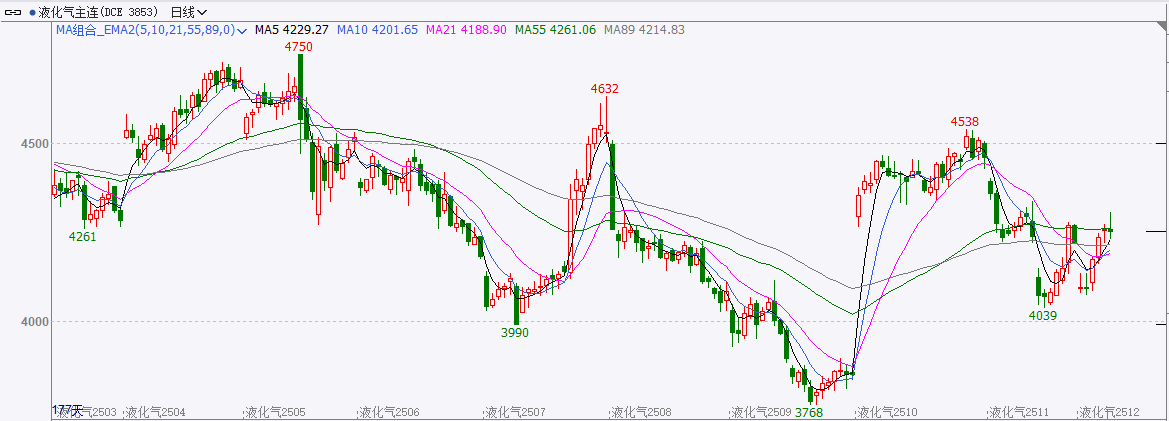Screen dimensions: 1169x421
Task: Click the 177天 day count label
Action: (x=64, y=410)
